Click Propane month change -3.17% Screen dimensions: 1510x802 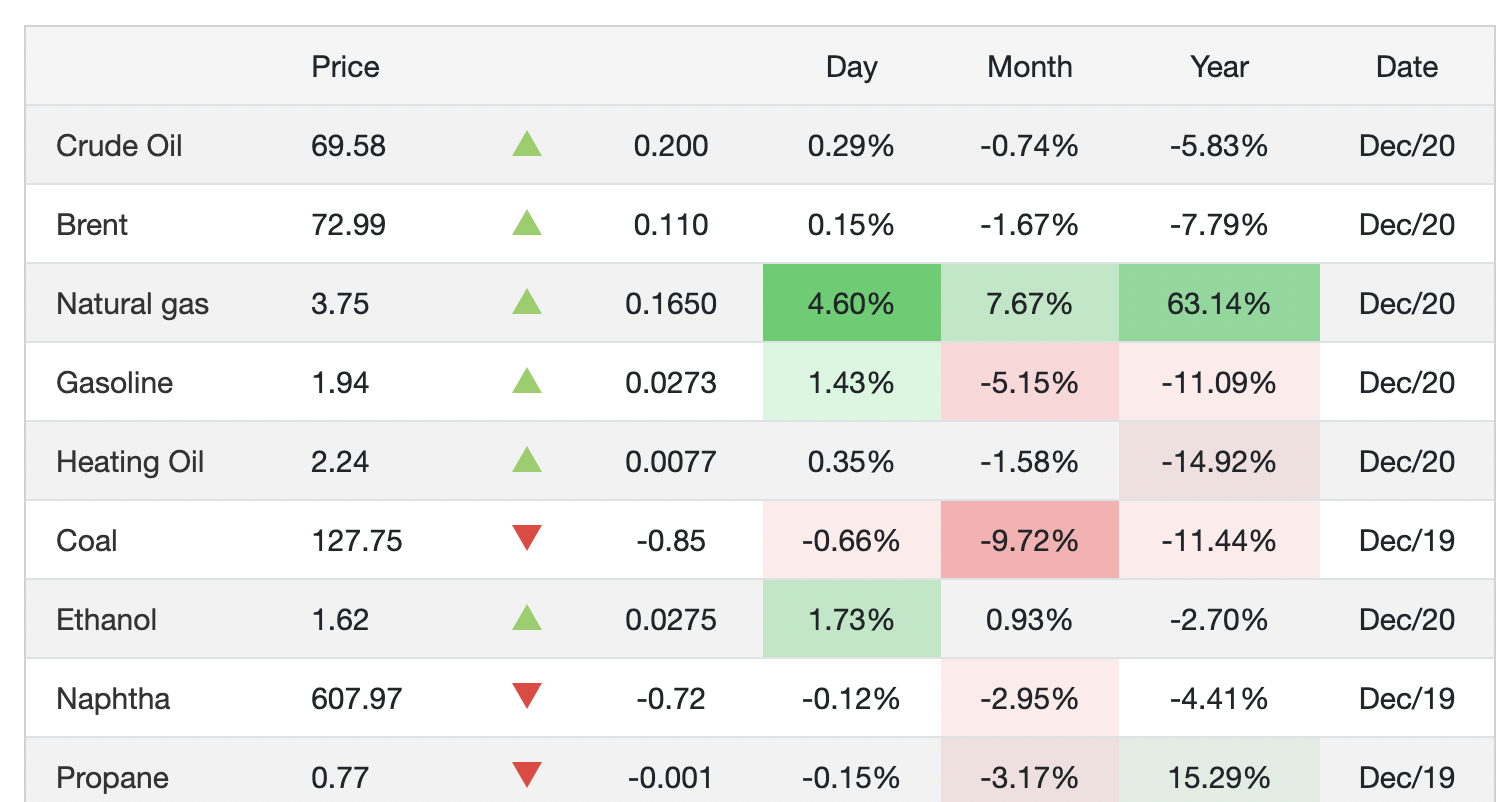click(x=1030, y=771)
